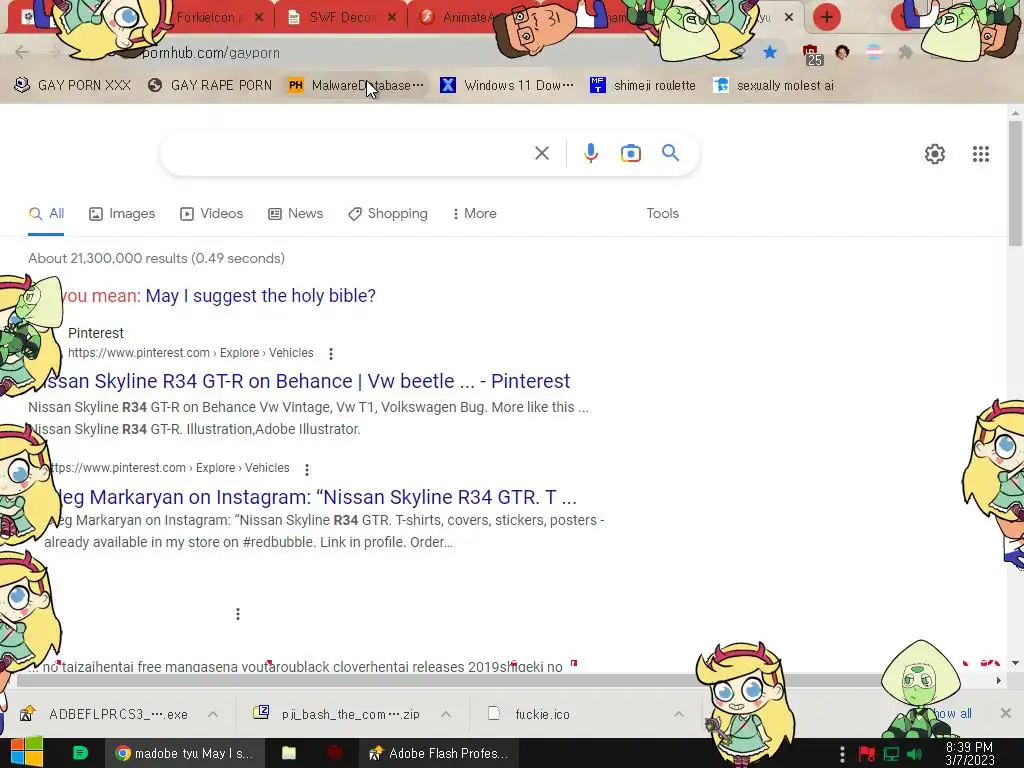This screenshot has height=768, width=1024.
Task: Select the All results tab
Action: click(x=46, y=214)
